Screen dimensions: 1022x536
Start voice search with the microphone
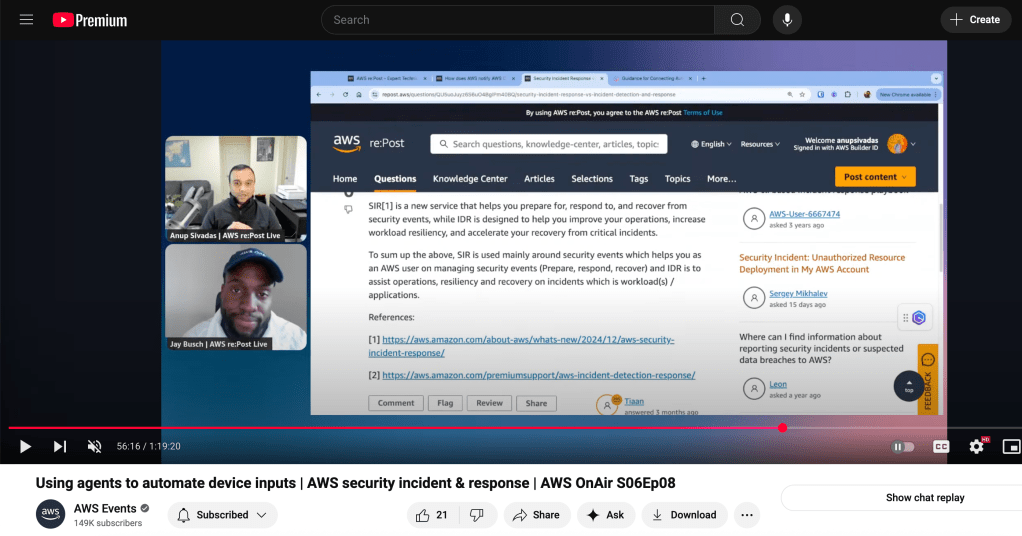click(x=787, y=20)
